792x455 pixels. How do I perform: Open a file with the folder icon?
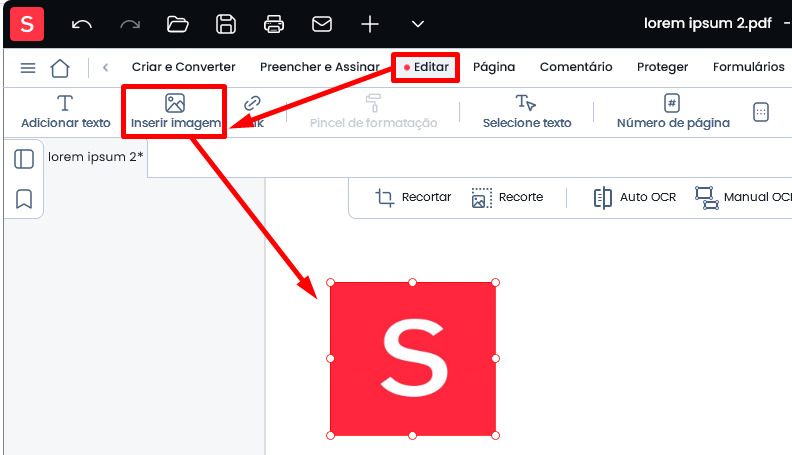click(177, 24)
